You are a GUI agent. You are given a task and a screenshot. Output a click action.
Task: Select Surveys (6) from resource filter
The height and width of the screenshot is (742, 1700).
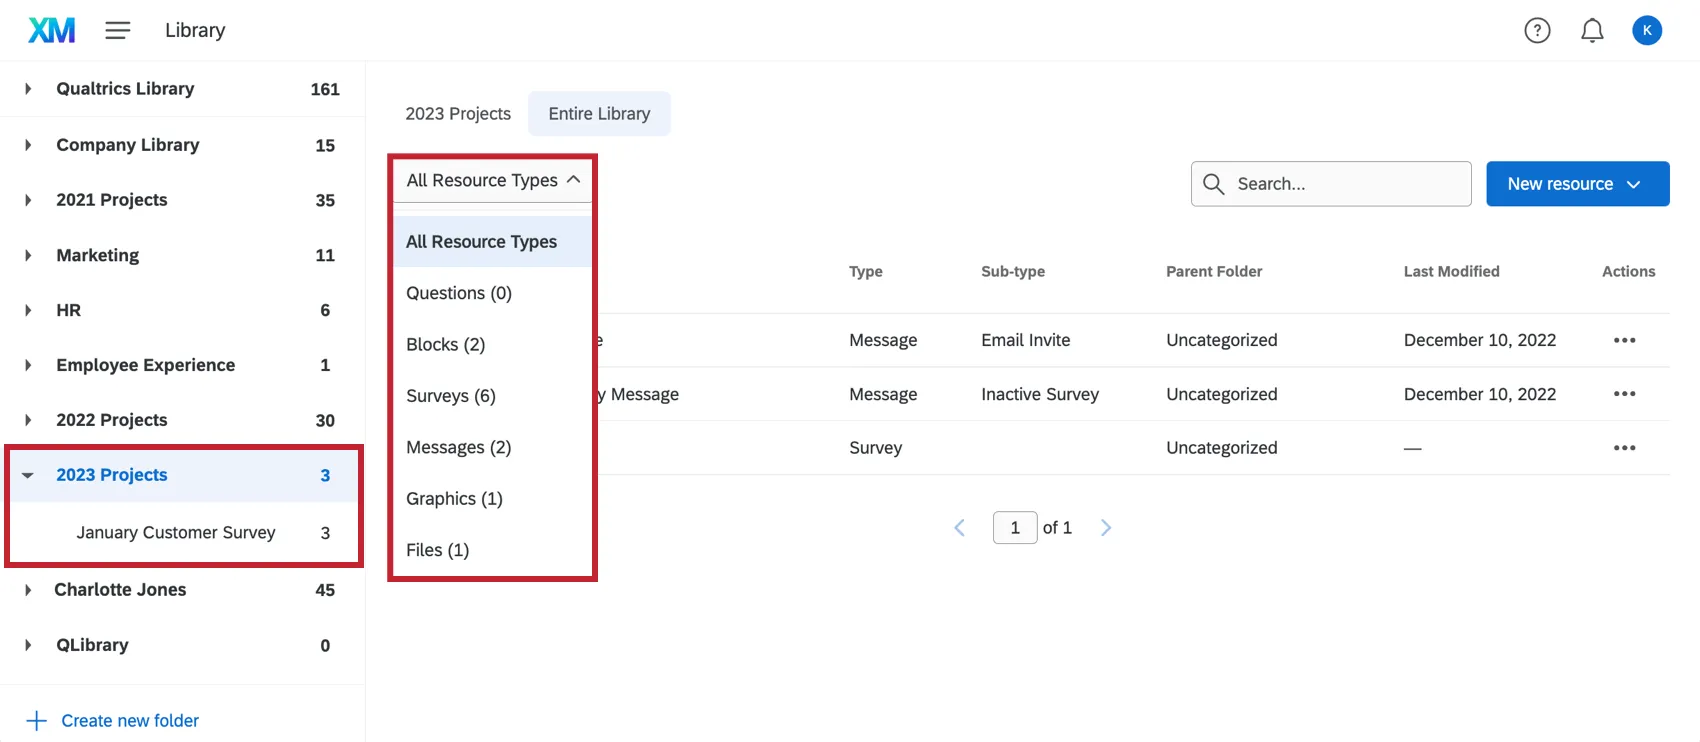pos(451,396)
